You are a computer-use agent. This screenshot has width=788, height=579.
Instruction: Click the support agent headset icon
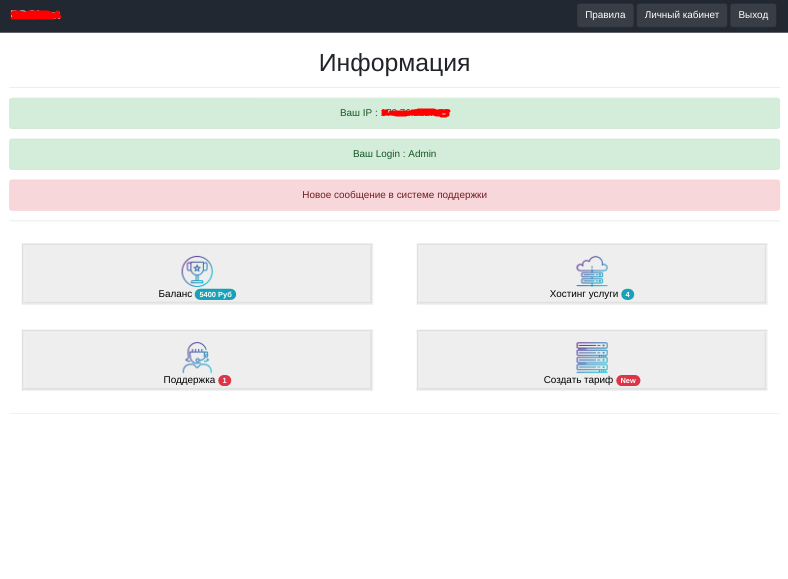(197, 357)
